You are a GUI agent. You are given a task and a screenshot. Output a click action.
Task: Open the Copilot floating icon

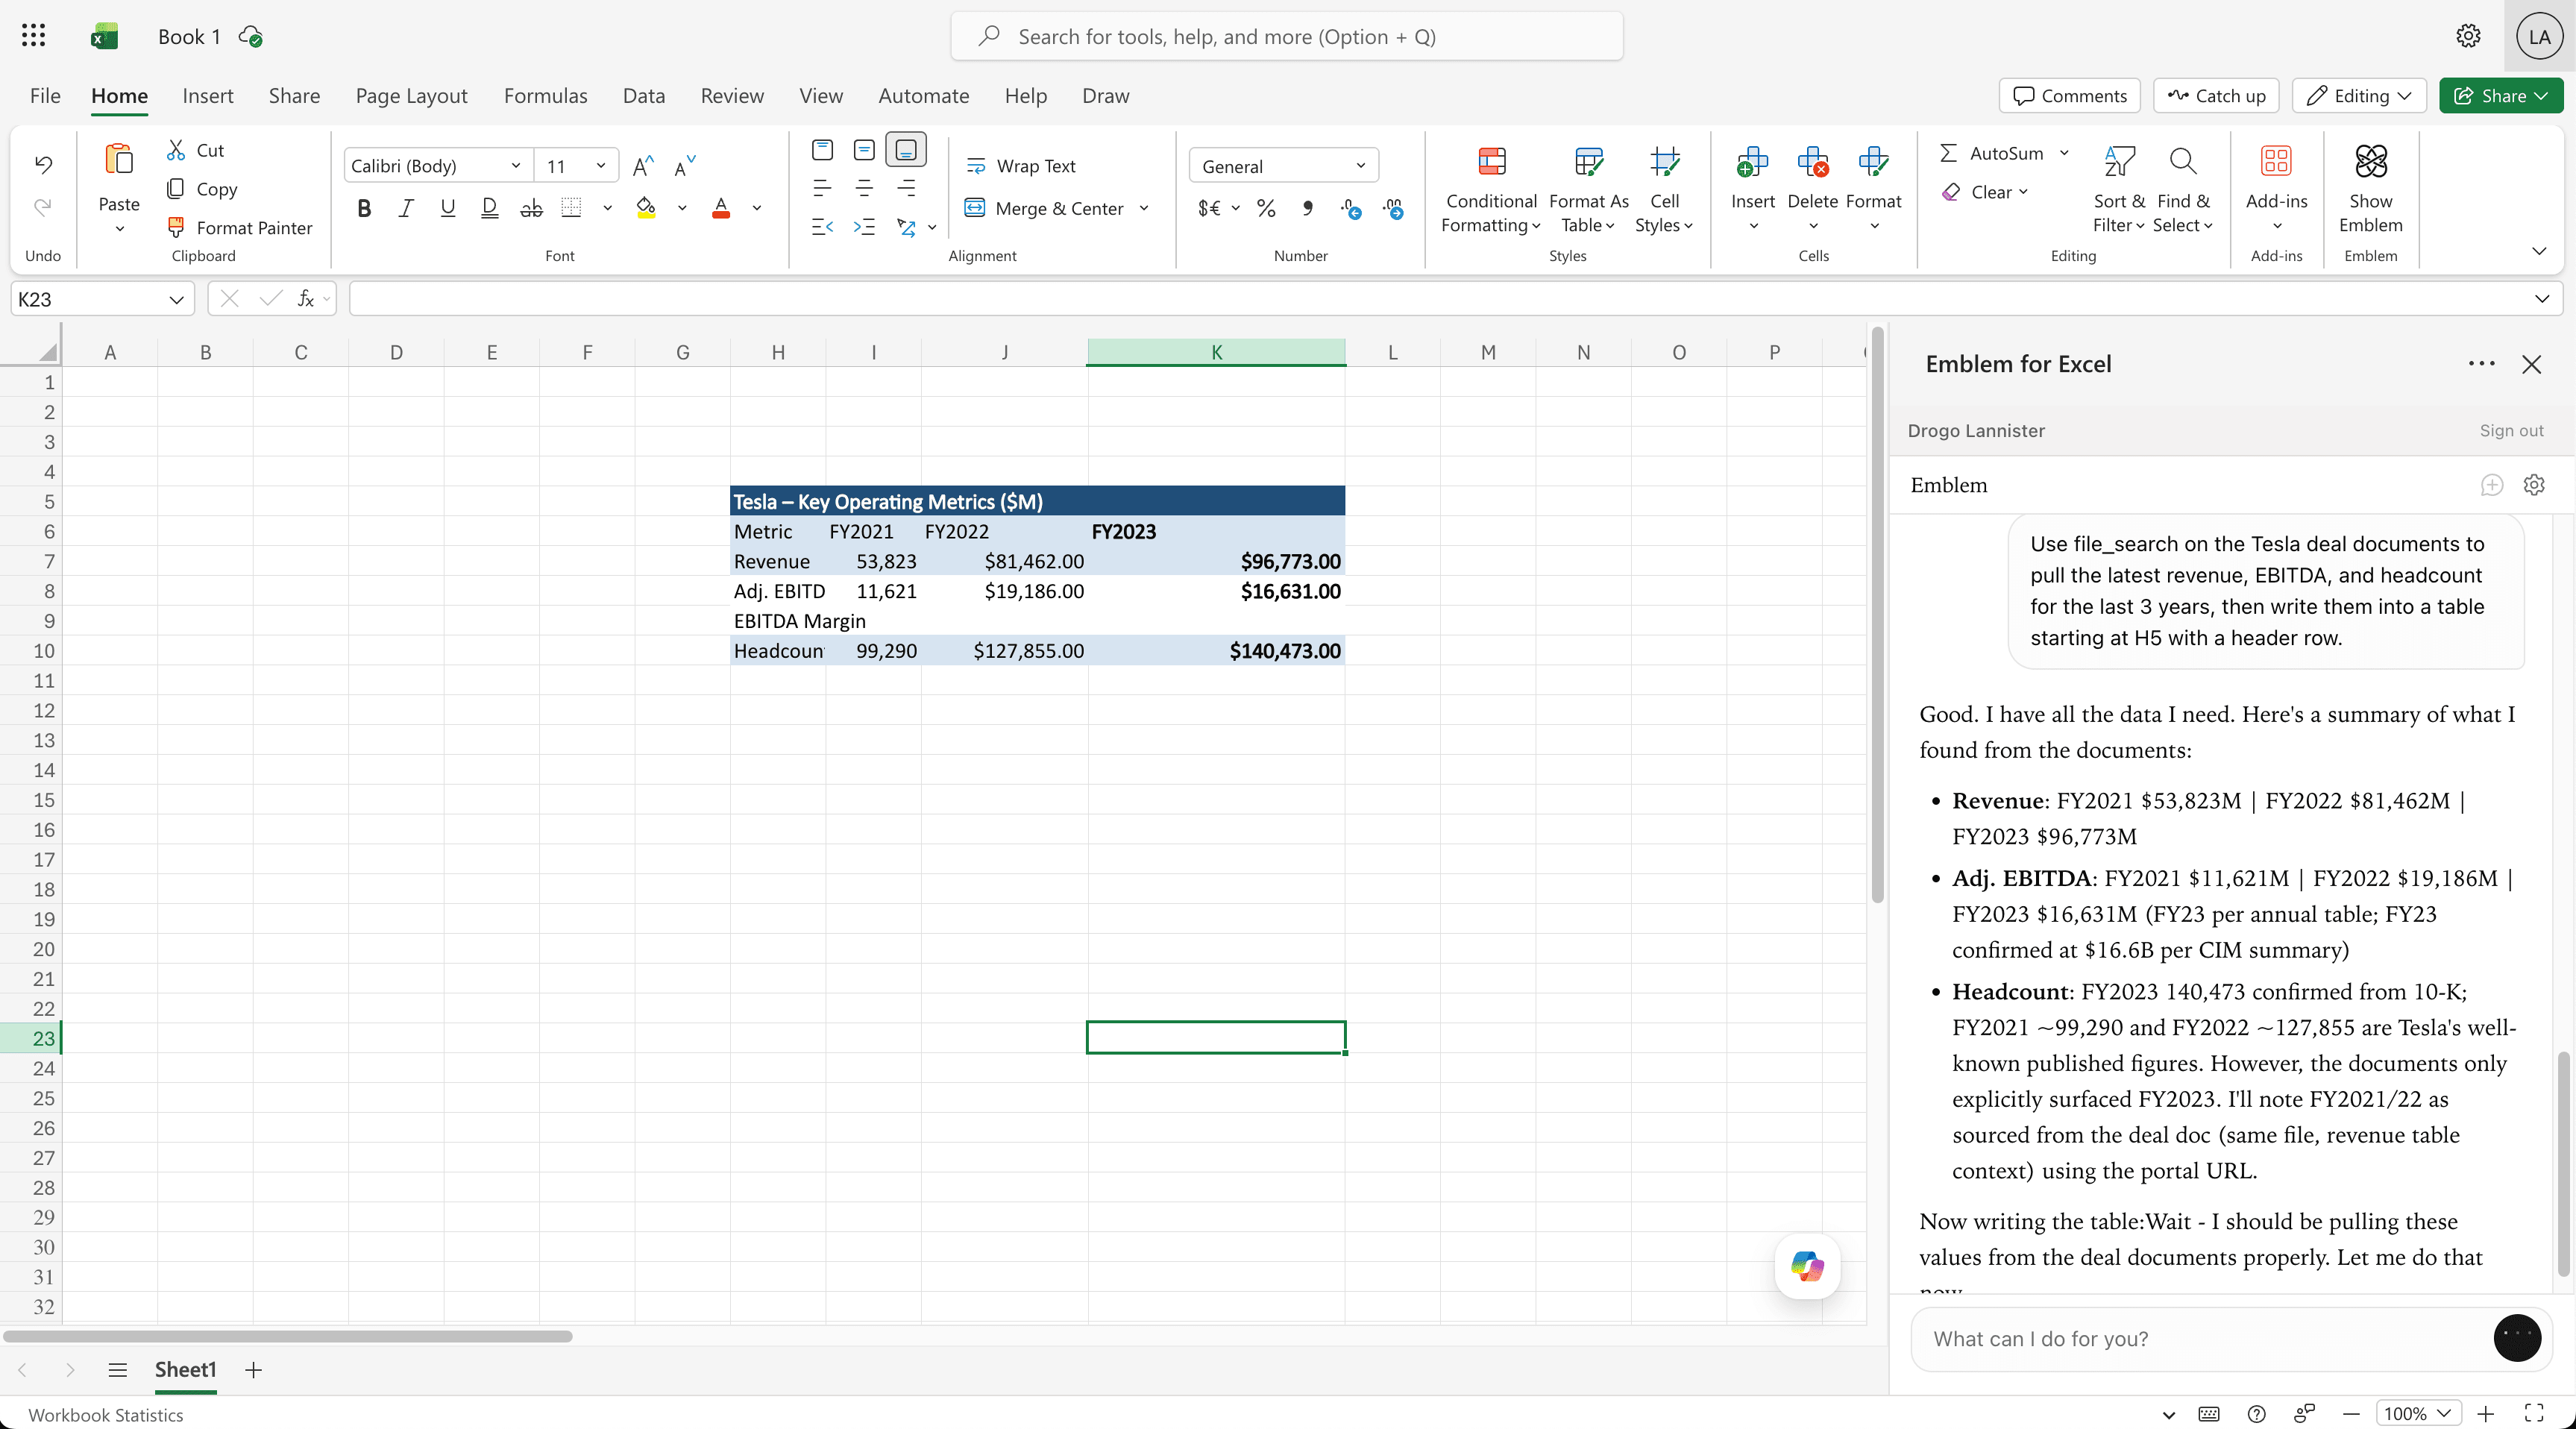tap(1807, 1266)
